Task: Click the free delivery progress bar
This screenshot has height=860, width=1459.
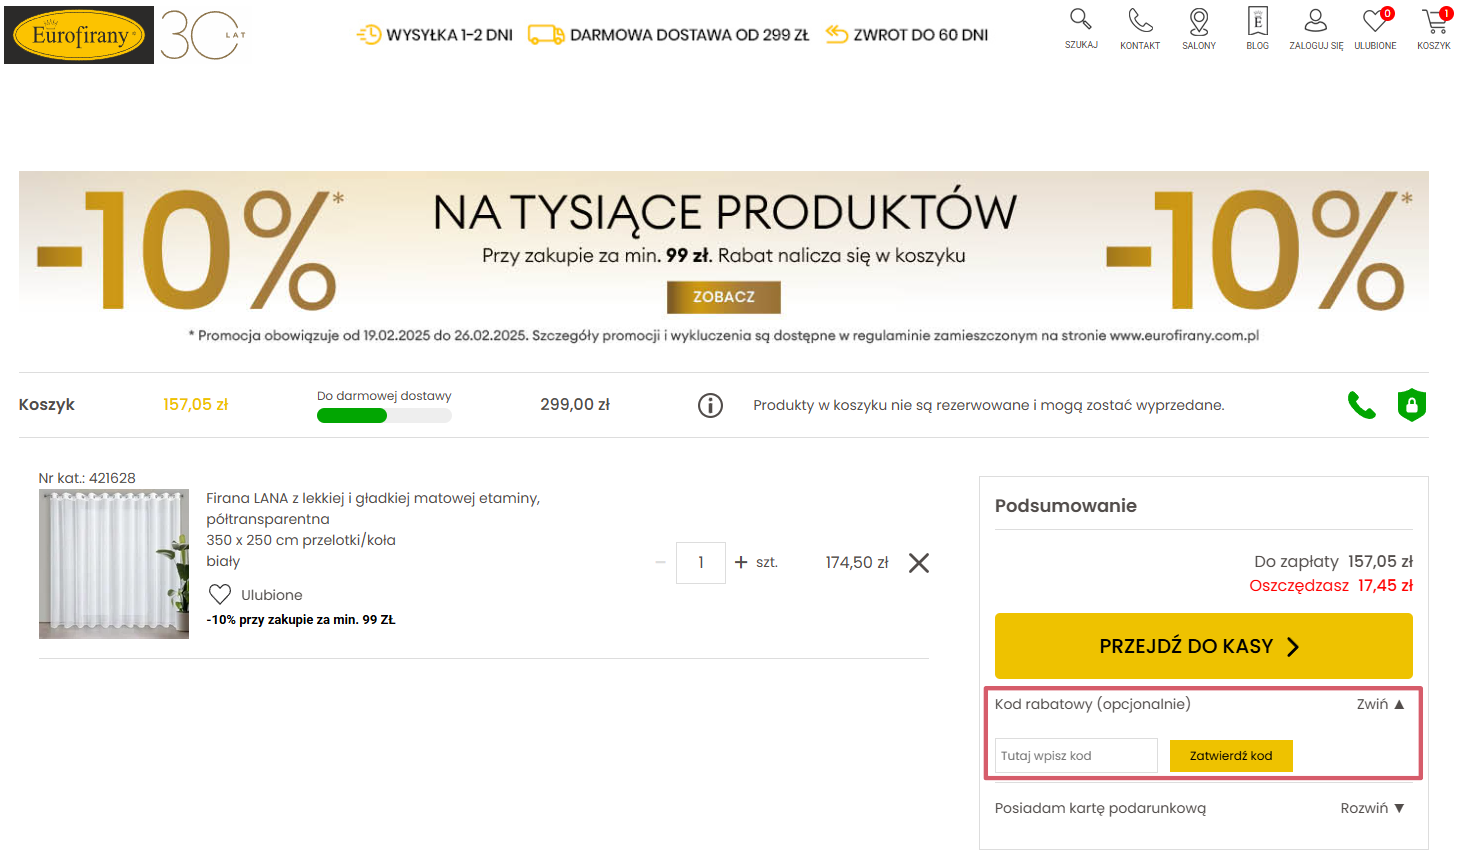Action: (384, 416)
